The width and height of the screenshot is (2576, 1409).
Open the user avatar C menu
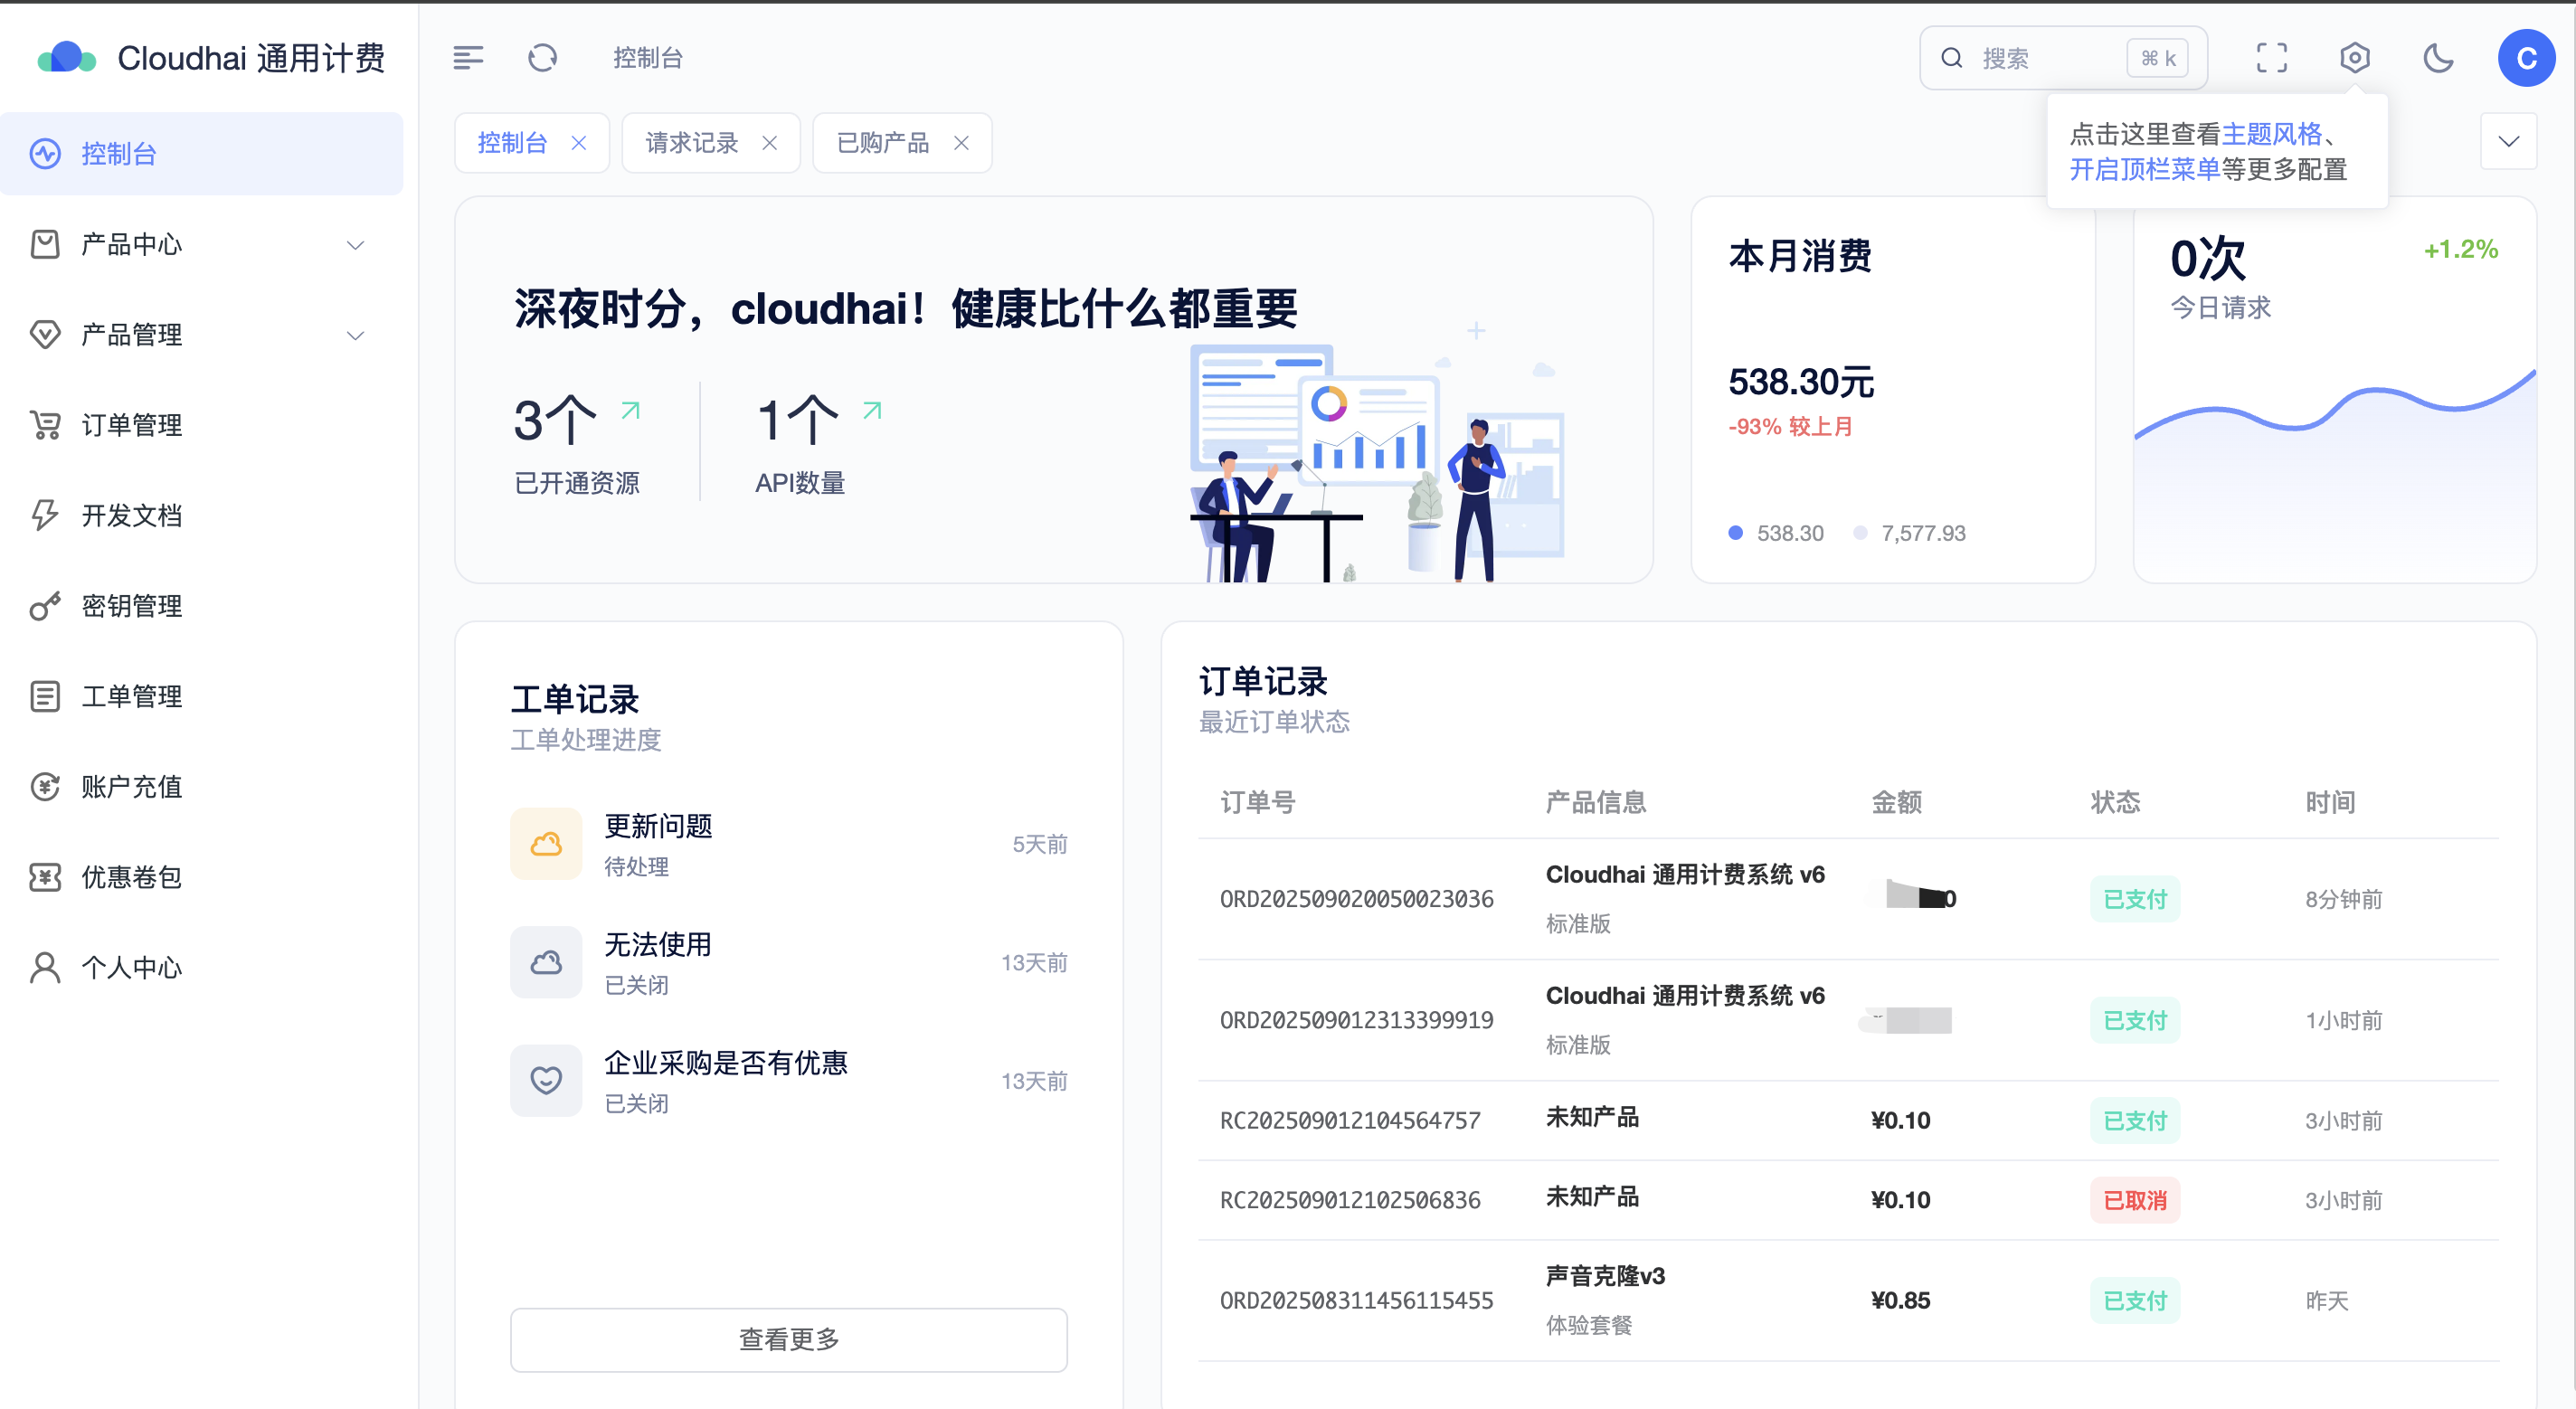pos(2526,58)
